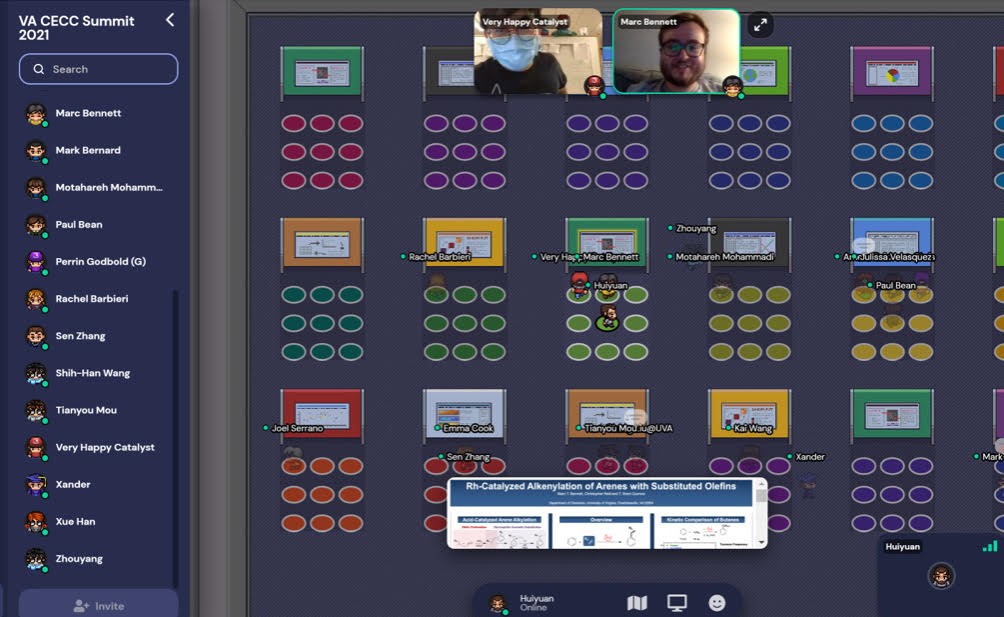Select Marc Bennett in the participant list

(x=88, y=113)
